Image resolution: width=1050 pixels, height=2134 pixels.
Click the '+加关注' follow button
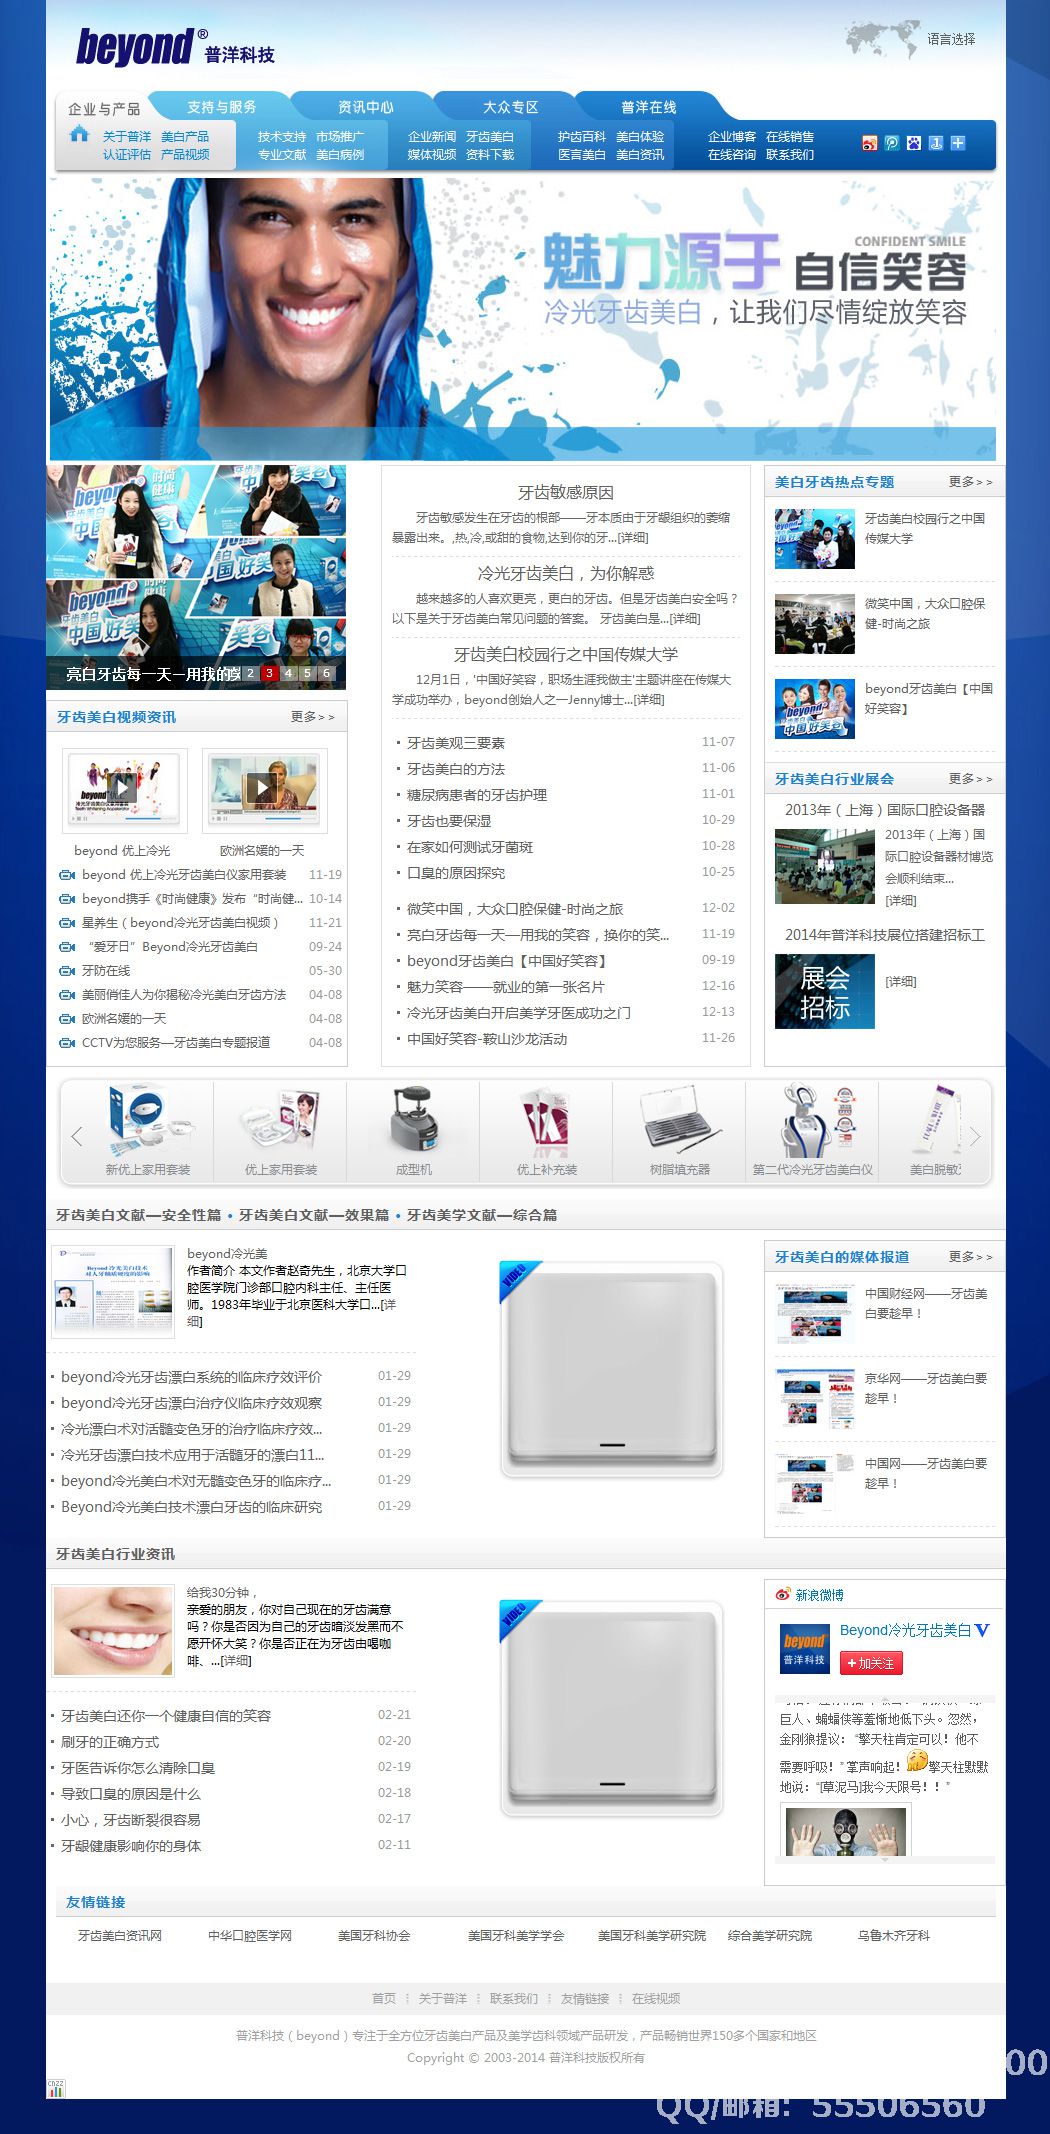click(871, 1663)
